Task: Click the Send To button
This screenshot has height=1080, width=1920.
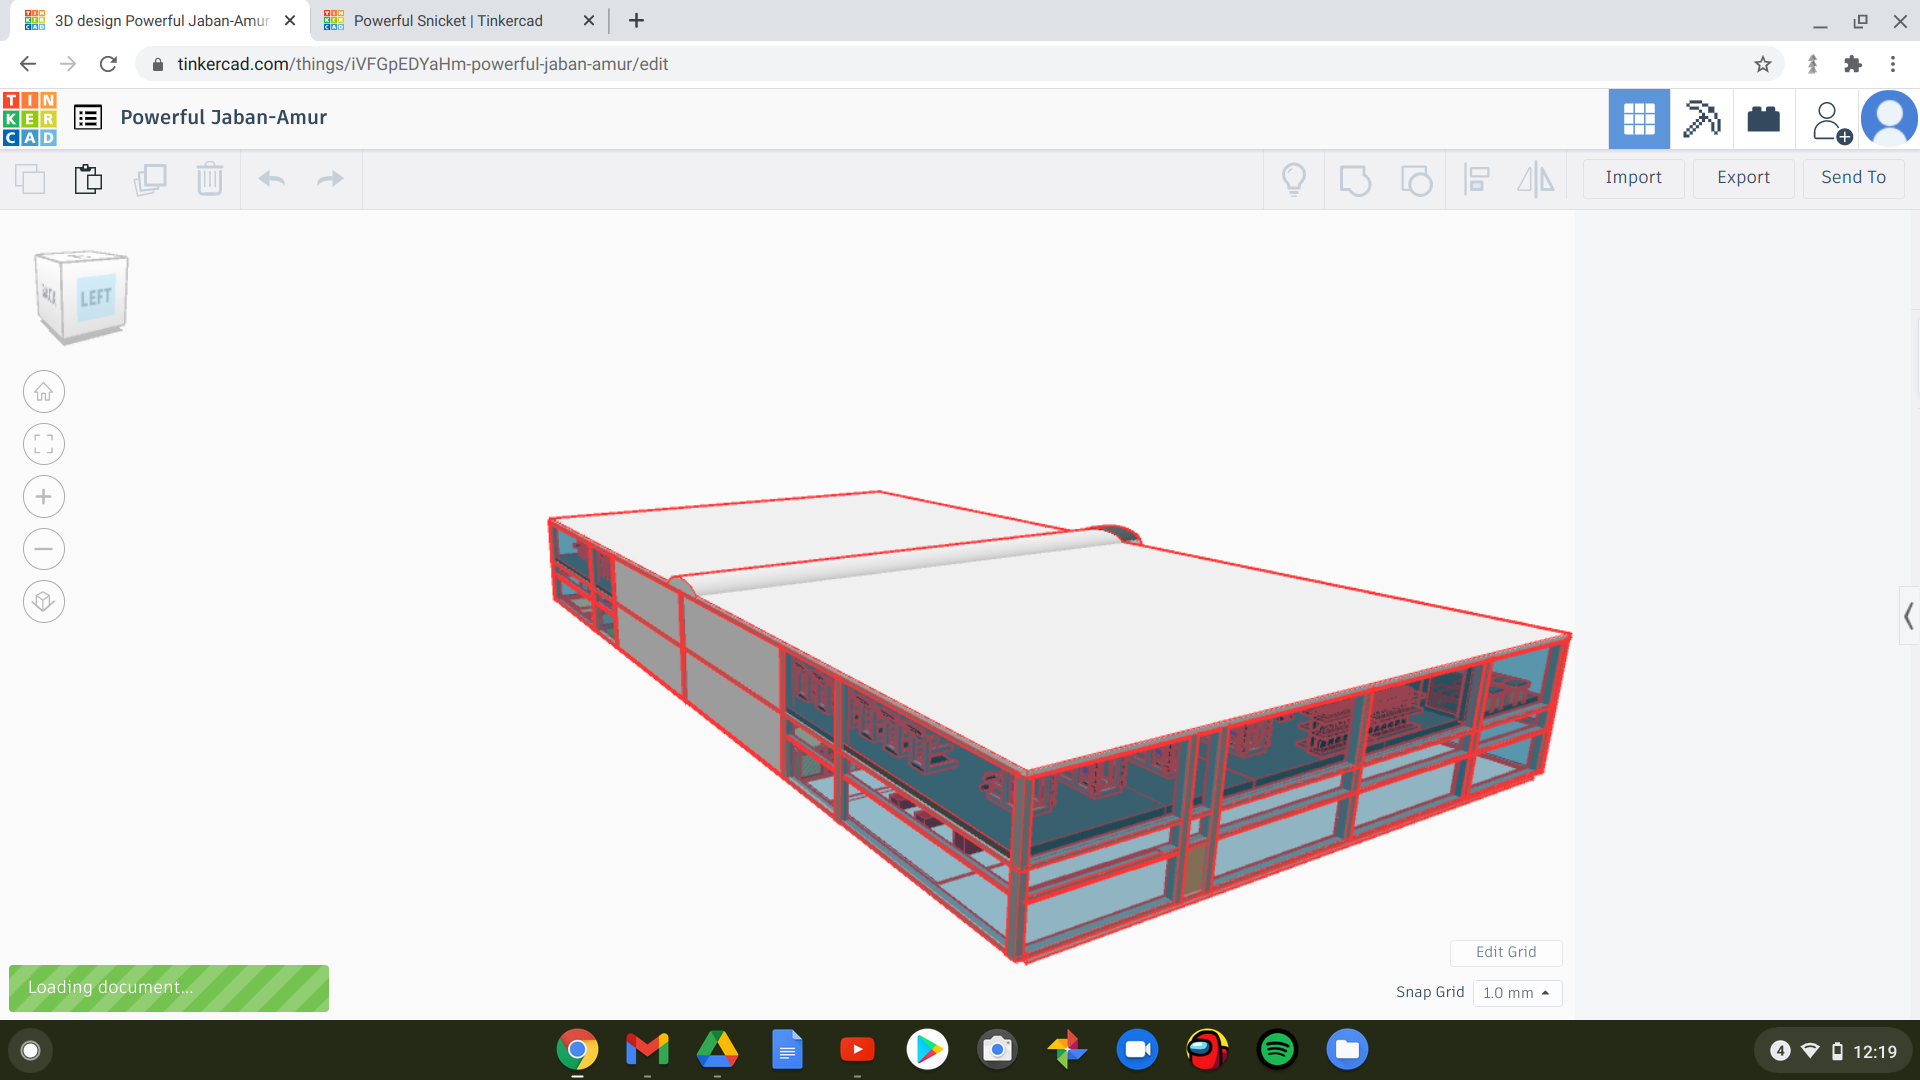Action: 1853,178
